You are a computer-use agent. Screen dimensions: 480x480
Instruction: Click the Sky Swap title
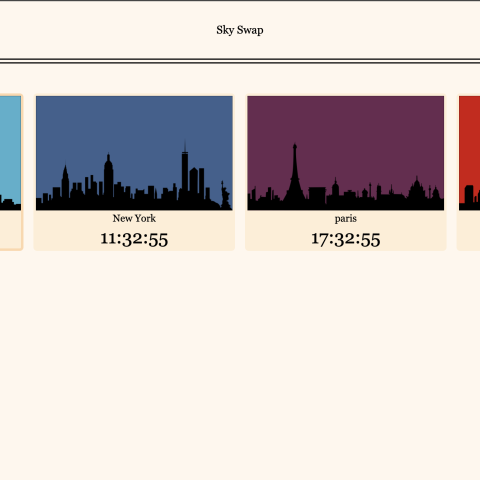[240, 30]
